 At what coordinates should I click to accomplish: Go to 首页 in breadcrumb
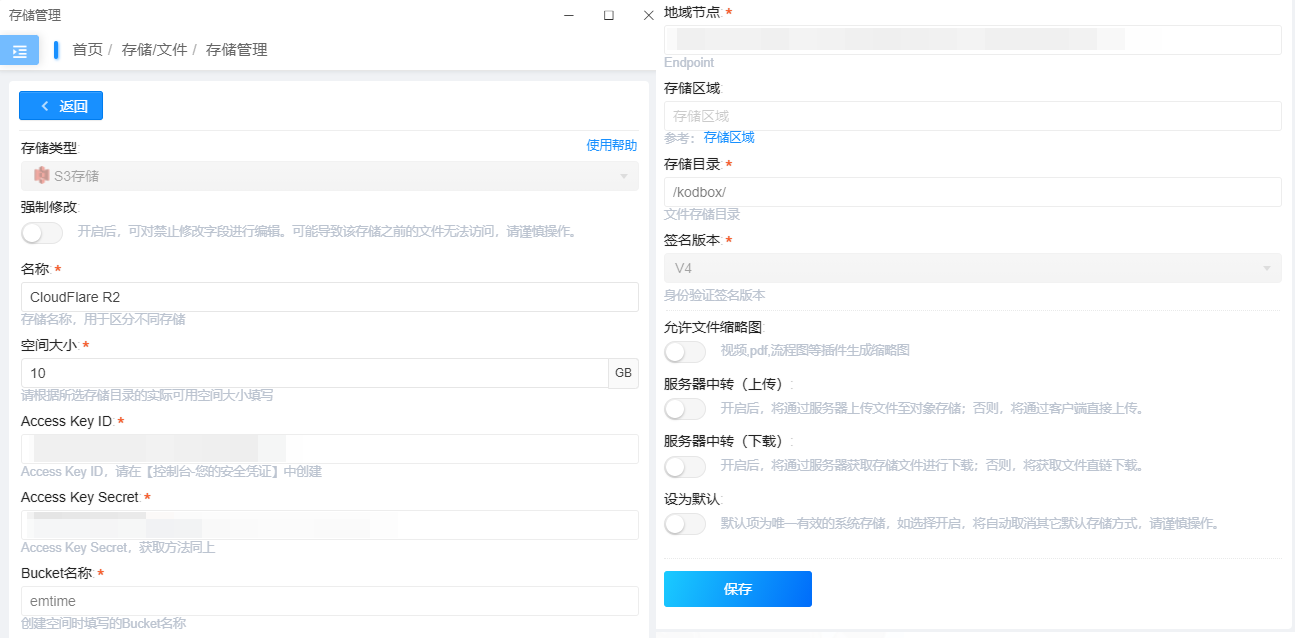click(x=87, y=50)
